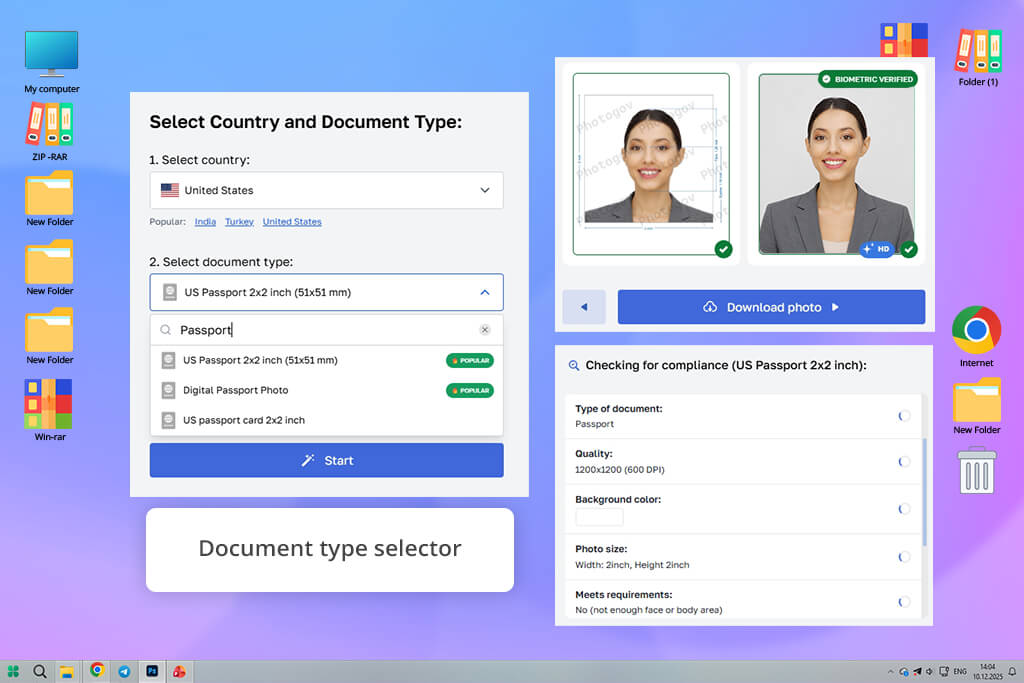Click the loading spinner in Photo size row
1024x683 pixels.
[x=904, y=557]
